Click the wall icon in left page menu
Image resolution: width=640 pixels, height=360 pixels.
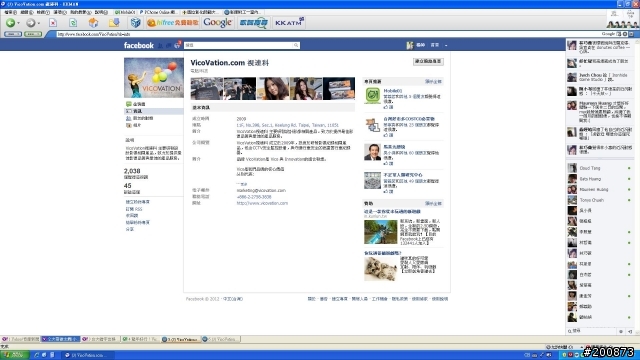click(x=129, y=104)
